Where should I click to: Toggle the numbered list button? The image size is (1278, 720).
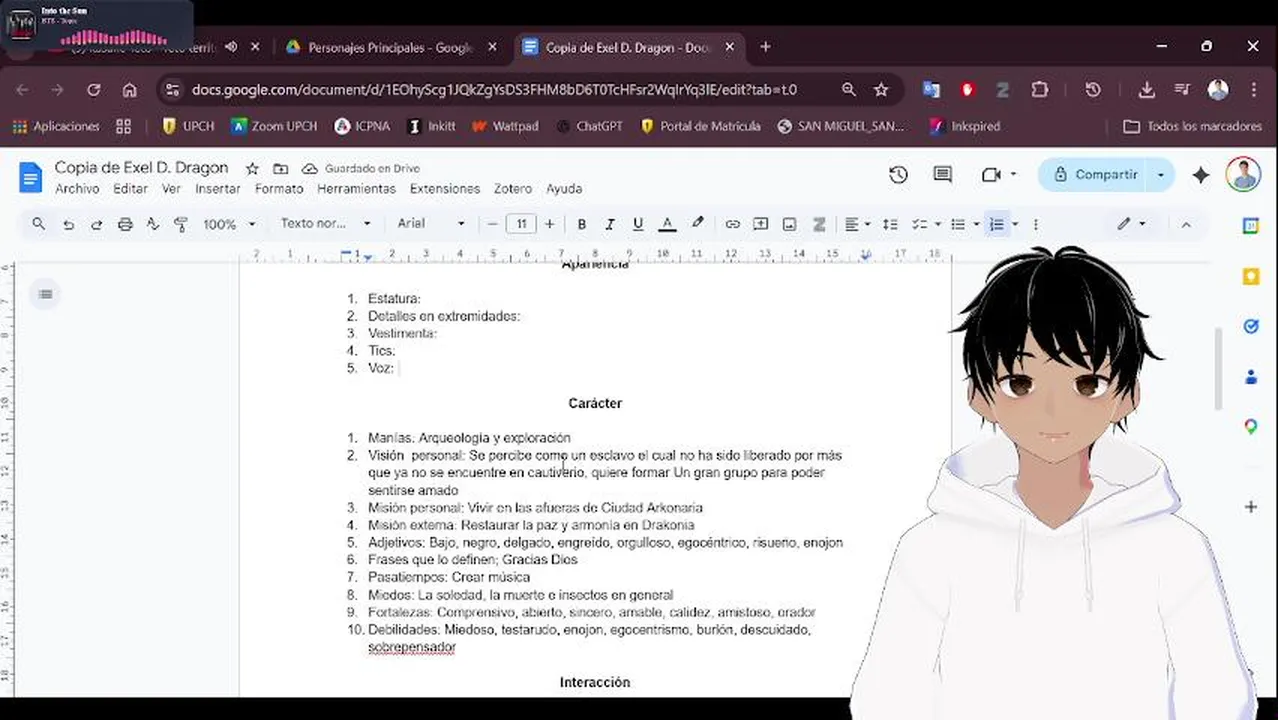[x=997, y=224]
